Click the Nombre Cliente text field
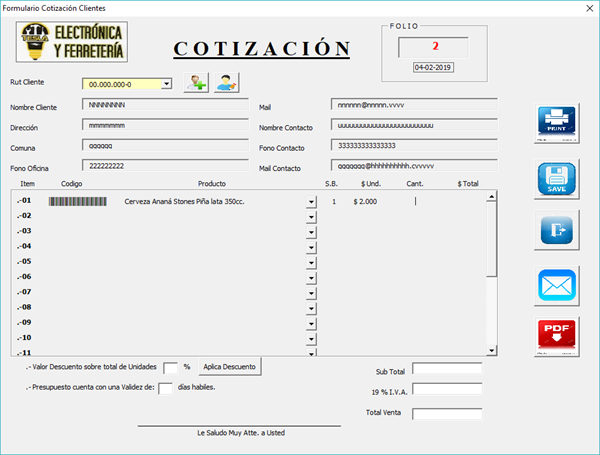 click(164, 104)
